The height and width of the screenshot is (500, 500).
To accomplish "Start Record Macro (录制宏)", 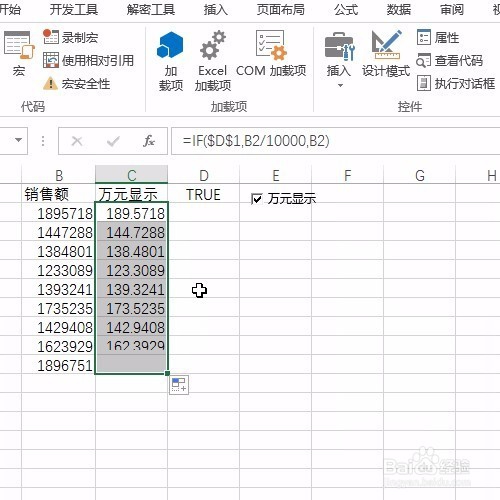I will click(71, 37).
